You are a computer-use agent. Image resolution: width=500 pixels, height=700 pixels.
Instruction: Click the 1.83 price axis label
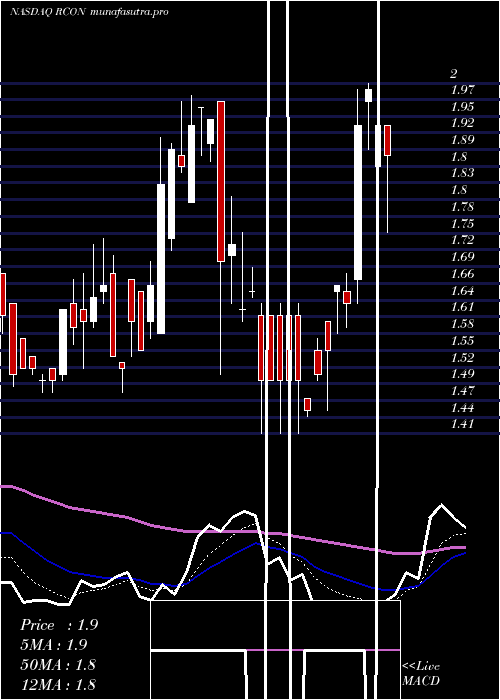(x=462, y=173)
